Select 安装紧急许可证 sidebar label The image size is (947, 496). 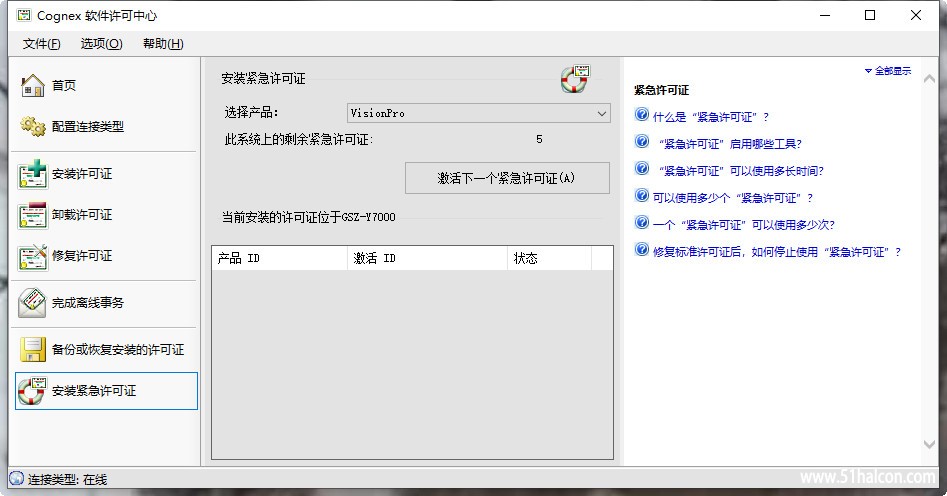pyautogui.click(x=94, y=391)
